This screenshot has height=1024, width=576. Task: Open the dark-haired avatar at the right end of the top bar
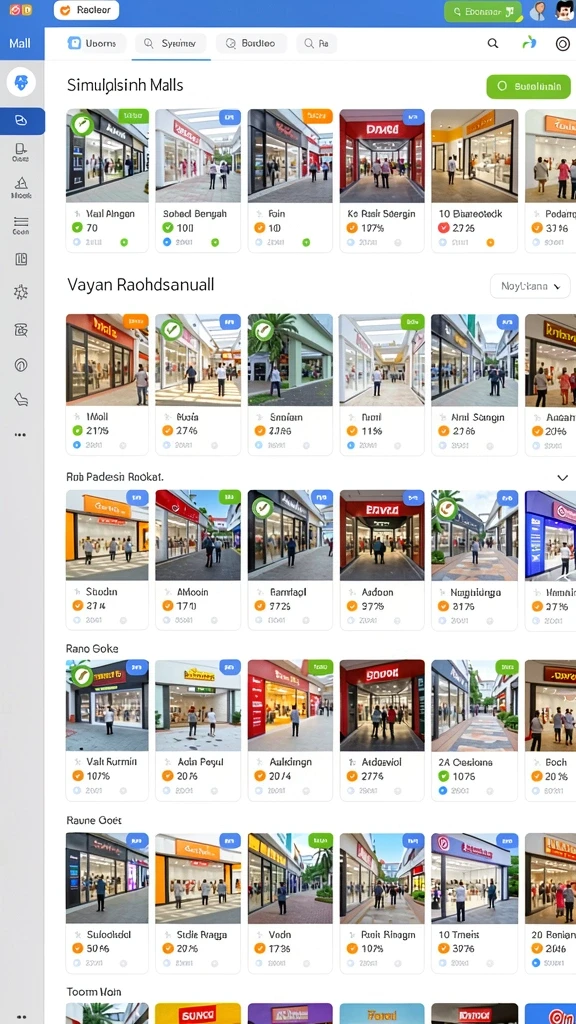click(x=564, y=11)
